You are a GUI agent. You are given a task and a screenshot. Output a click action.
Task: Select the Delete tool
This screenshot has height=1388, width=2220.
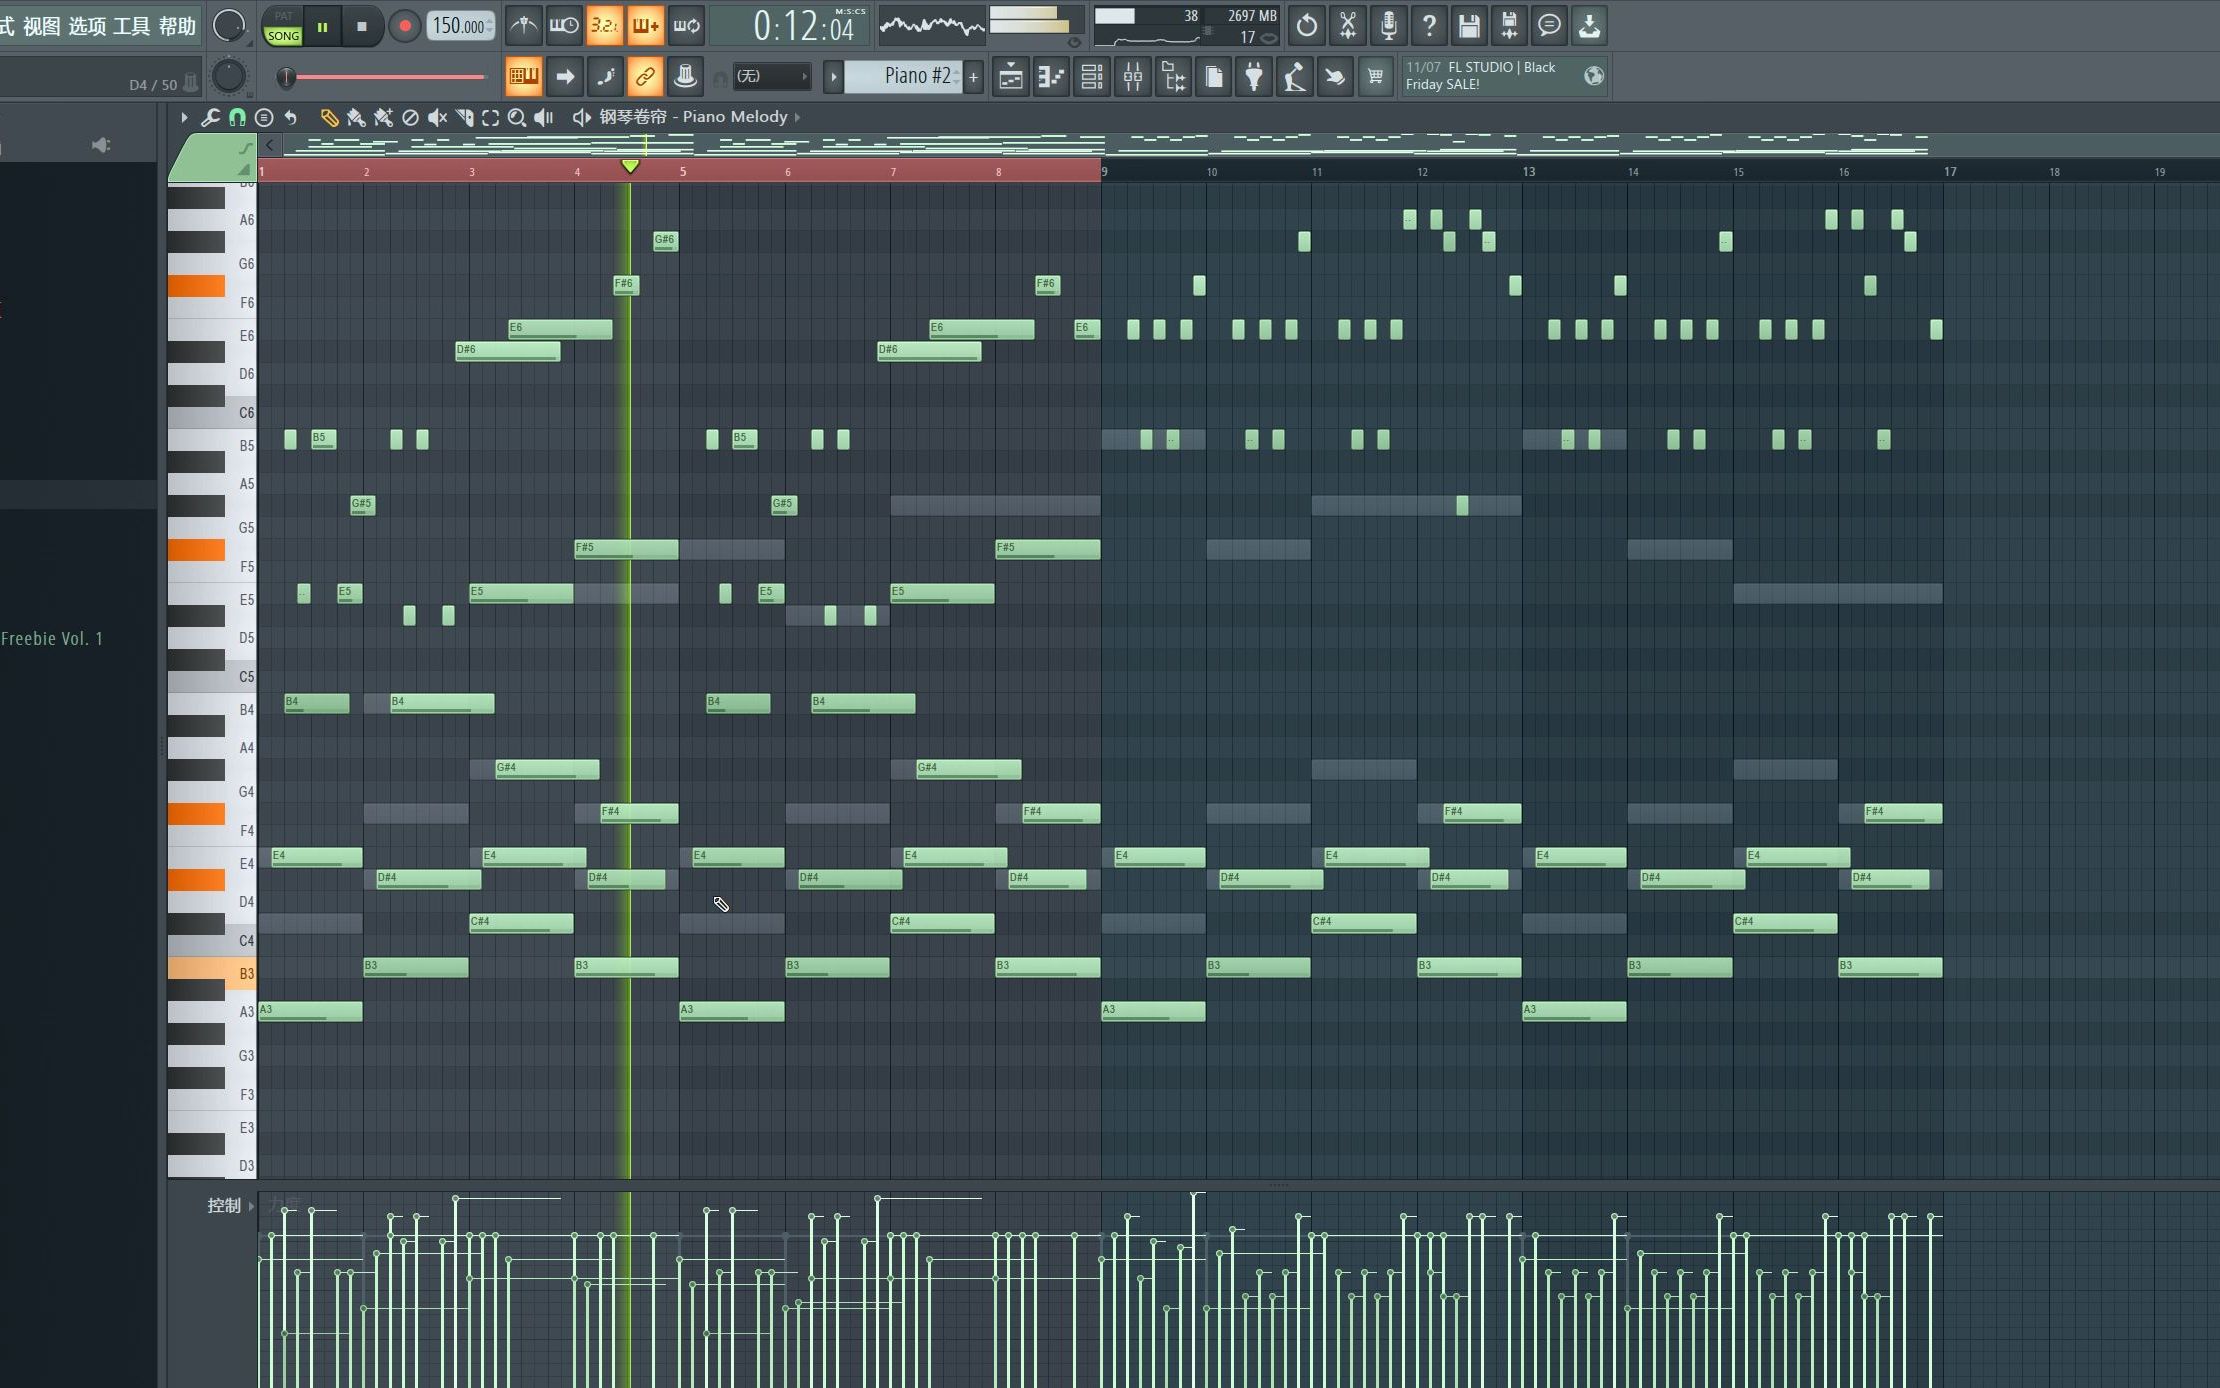point(410,117)
